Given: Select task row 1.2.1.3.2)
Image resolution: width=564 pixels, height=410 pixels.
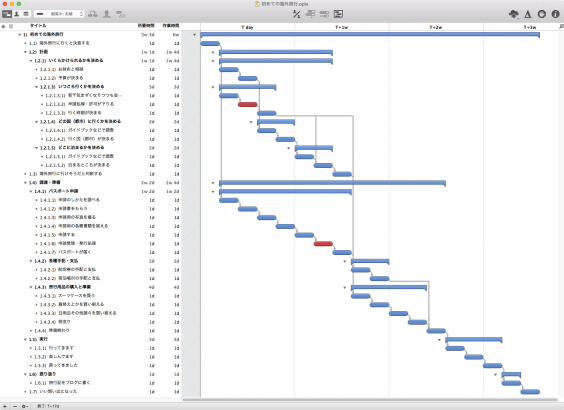Looking at the screenshot, I should click(x=91, y=104).
